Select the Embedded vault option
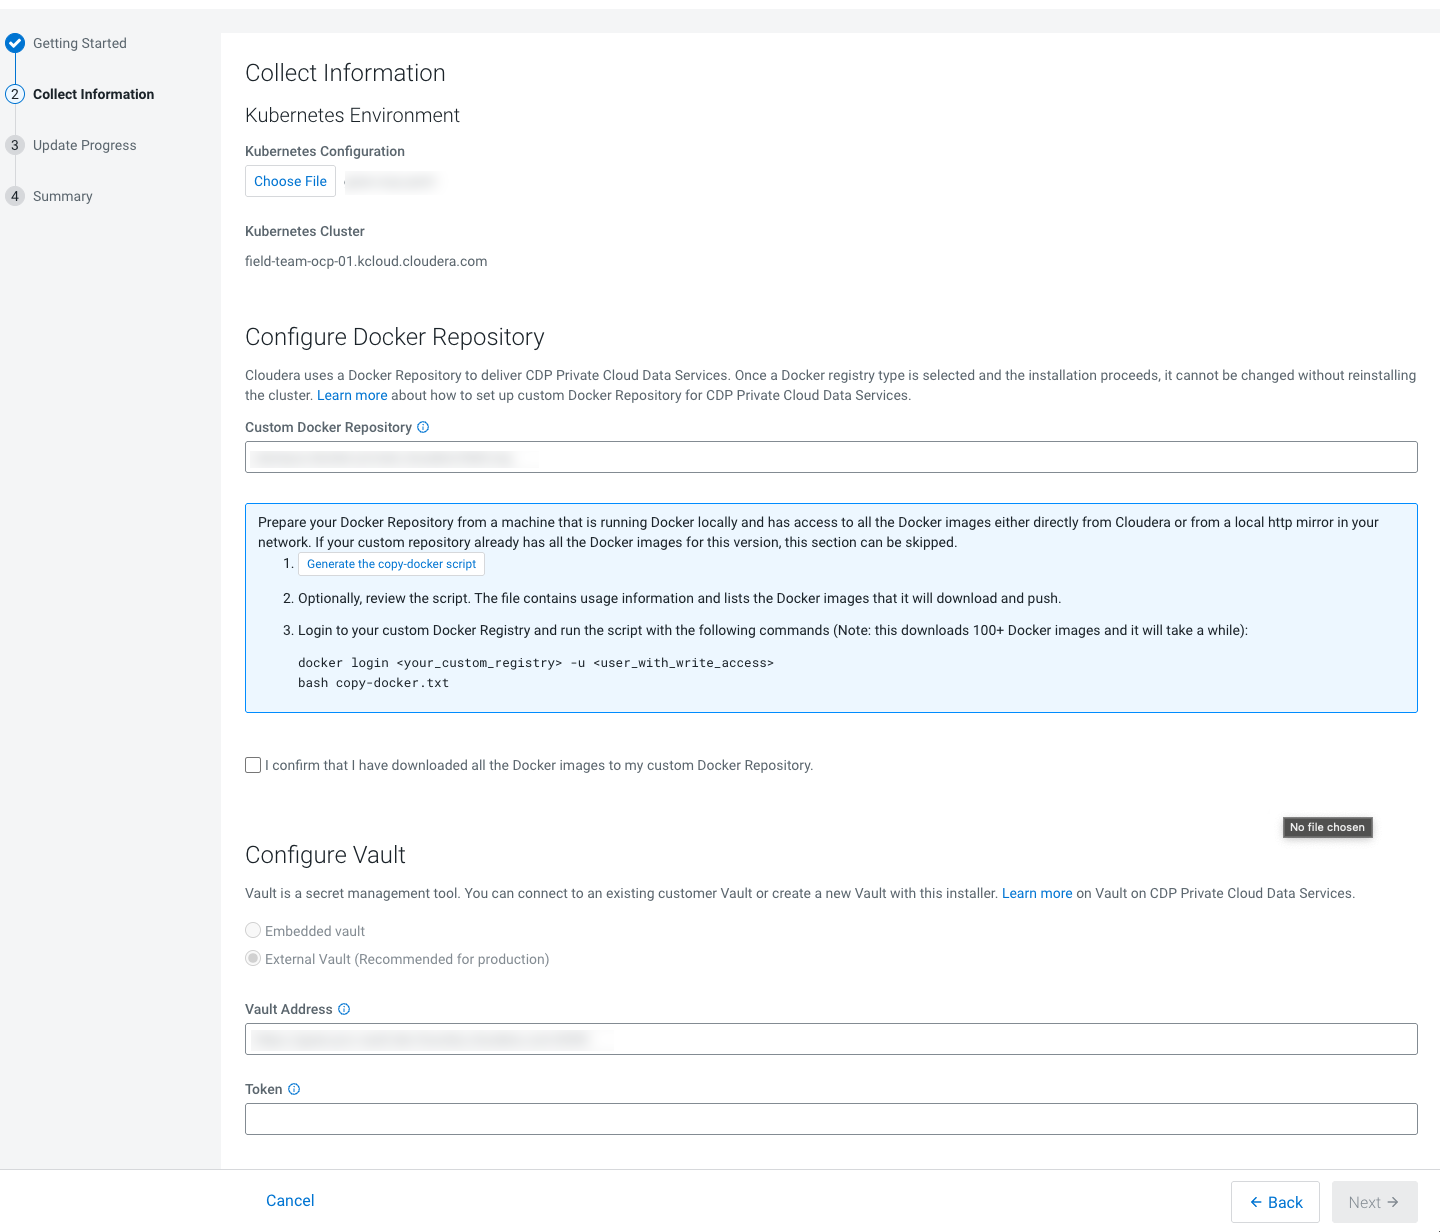1440x1232 pixels. coord(253,930)
